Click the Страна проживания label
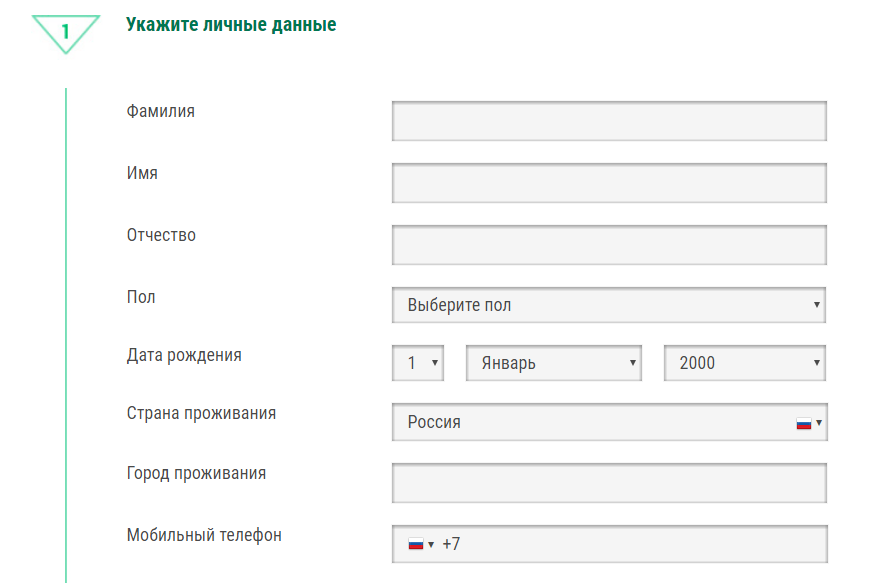This screenshot has height=583, width=873. 201,413
